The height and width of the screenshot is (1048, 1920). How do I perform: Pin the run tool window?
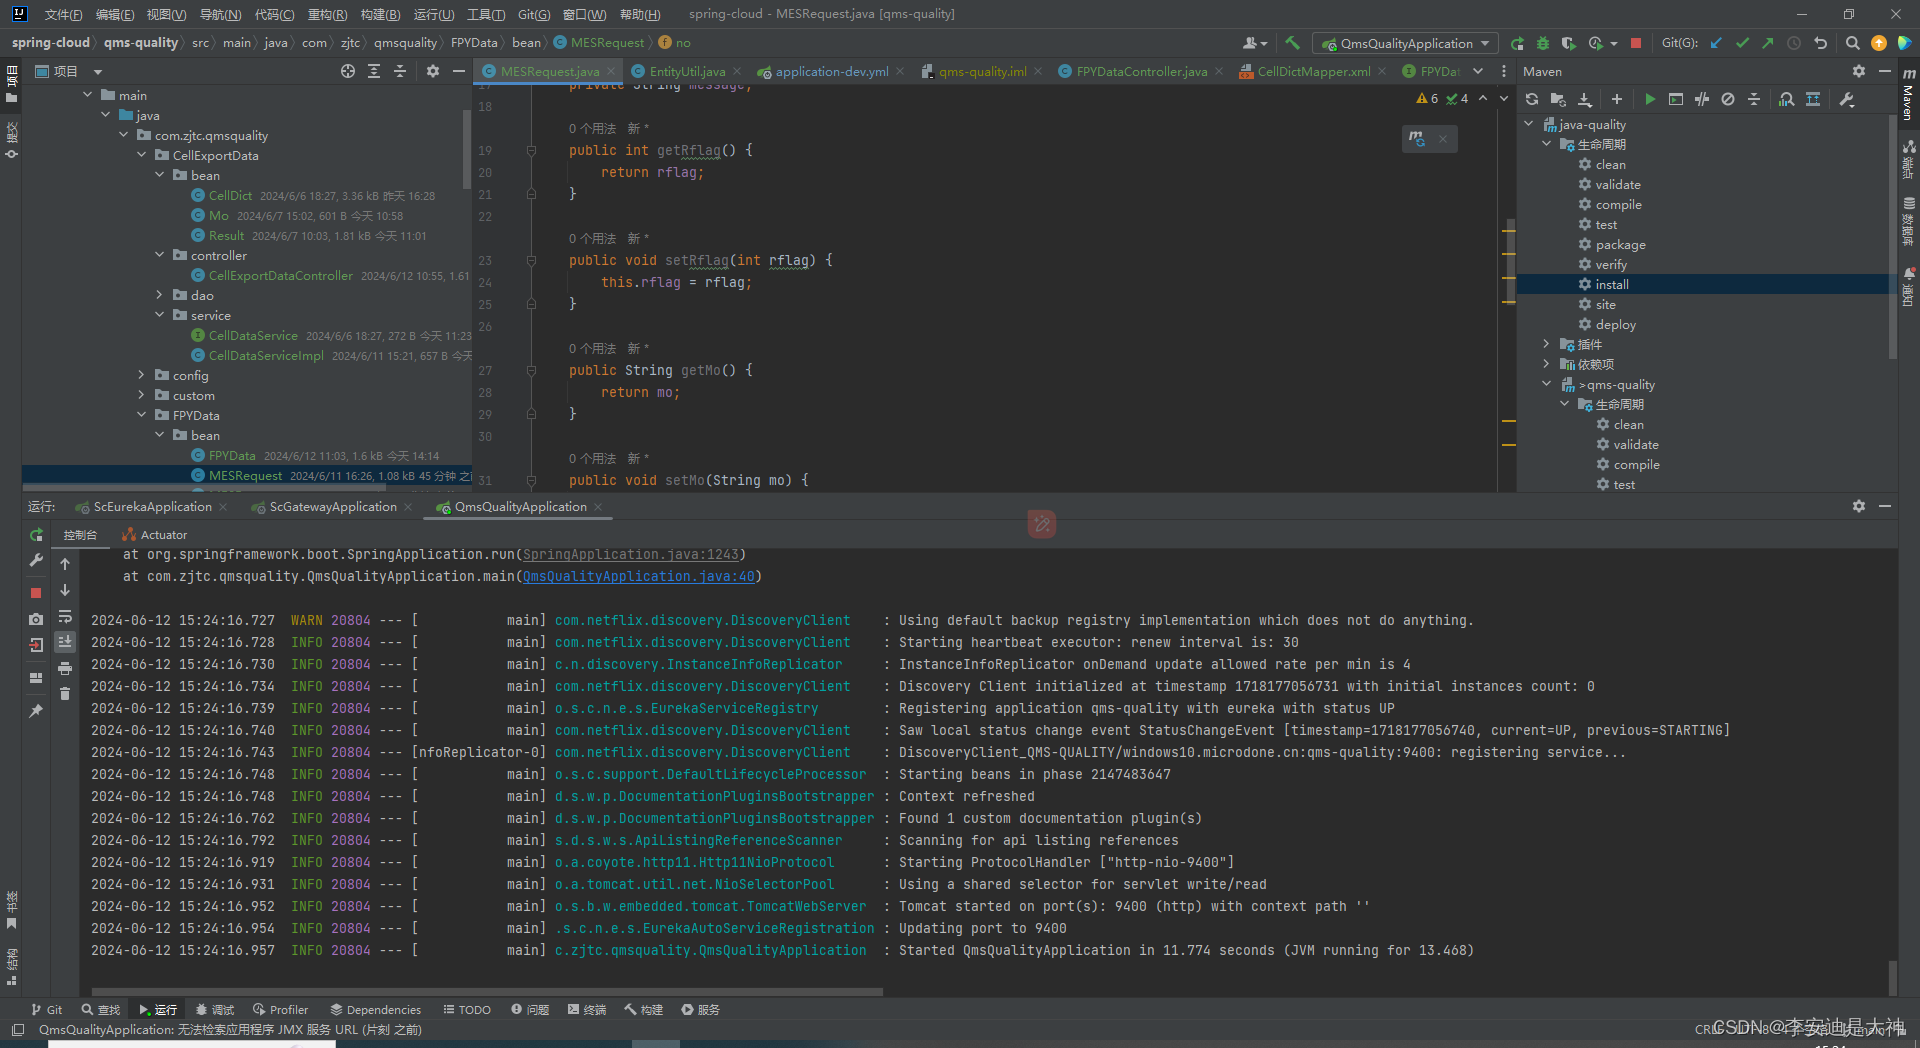point(36,708)
